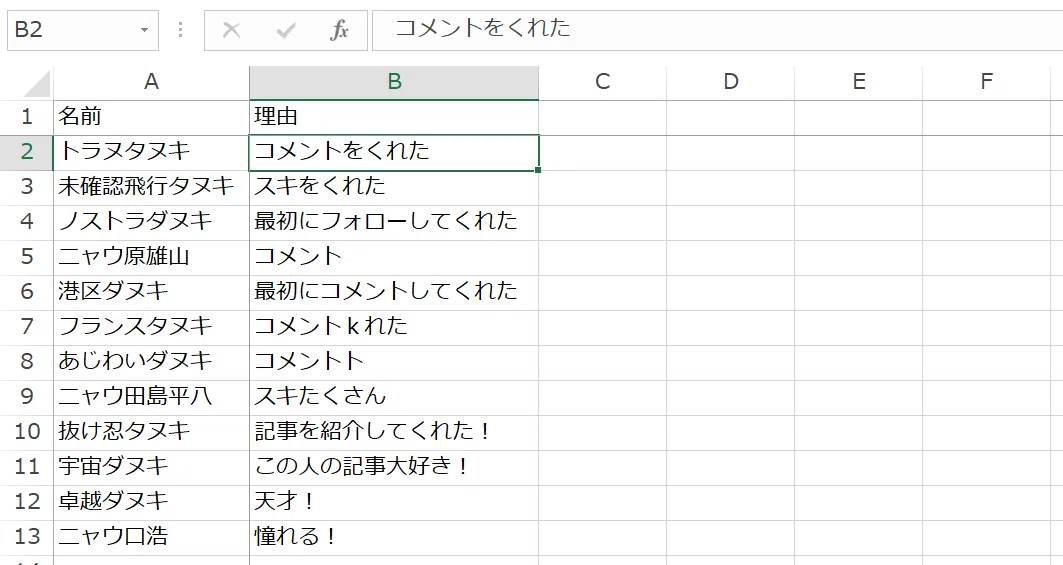Select cell あじわいダヌキ
Viewport: 1063px width, 565px height.
tap(151, 362)
